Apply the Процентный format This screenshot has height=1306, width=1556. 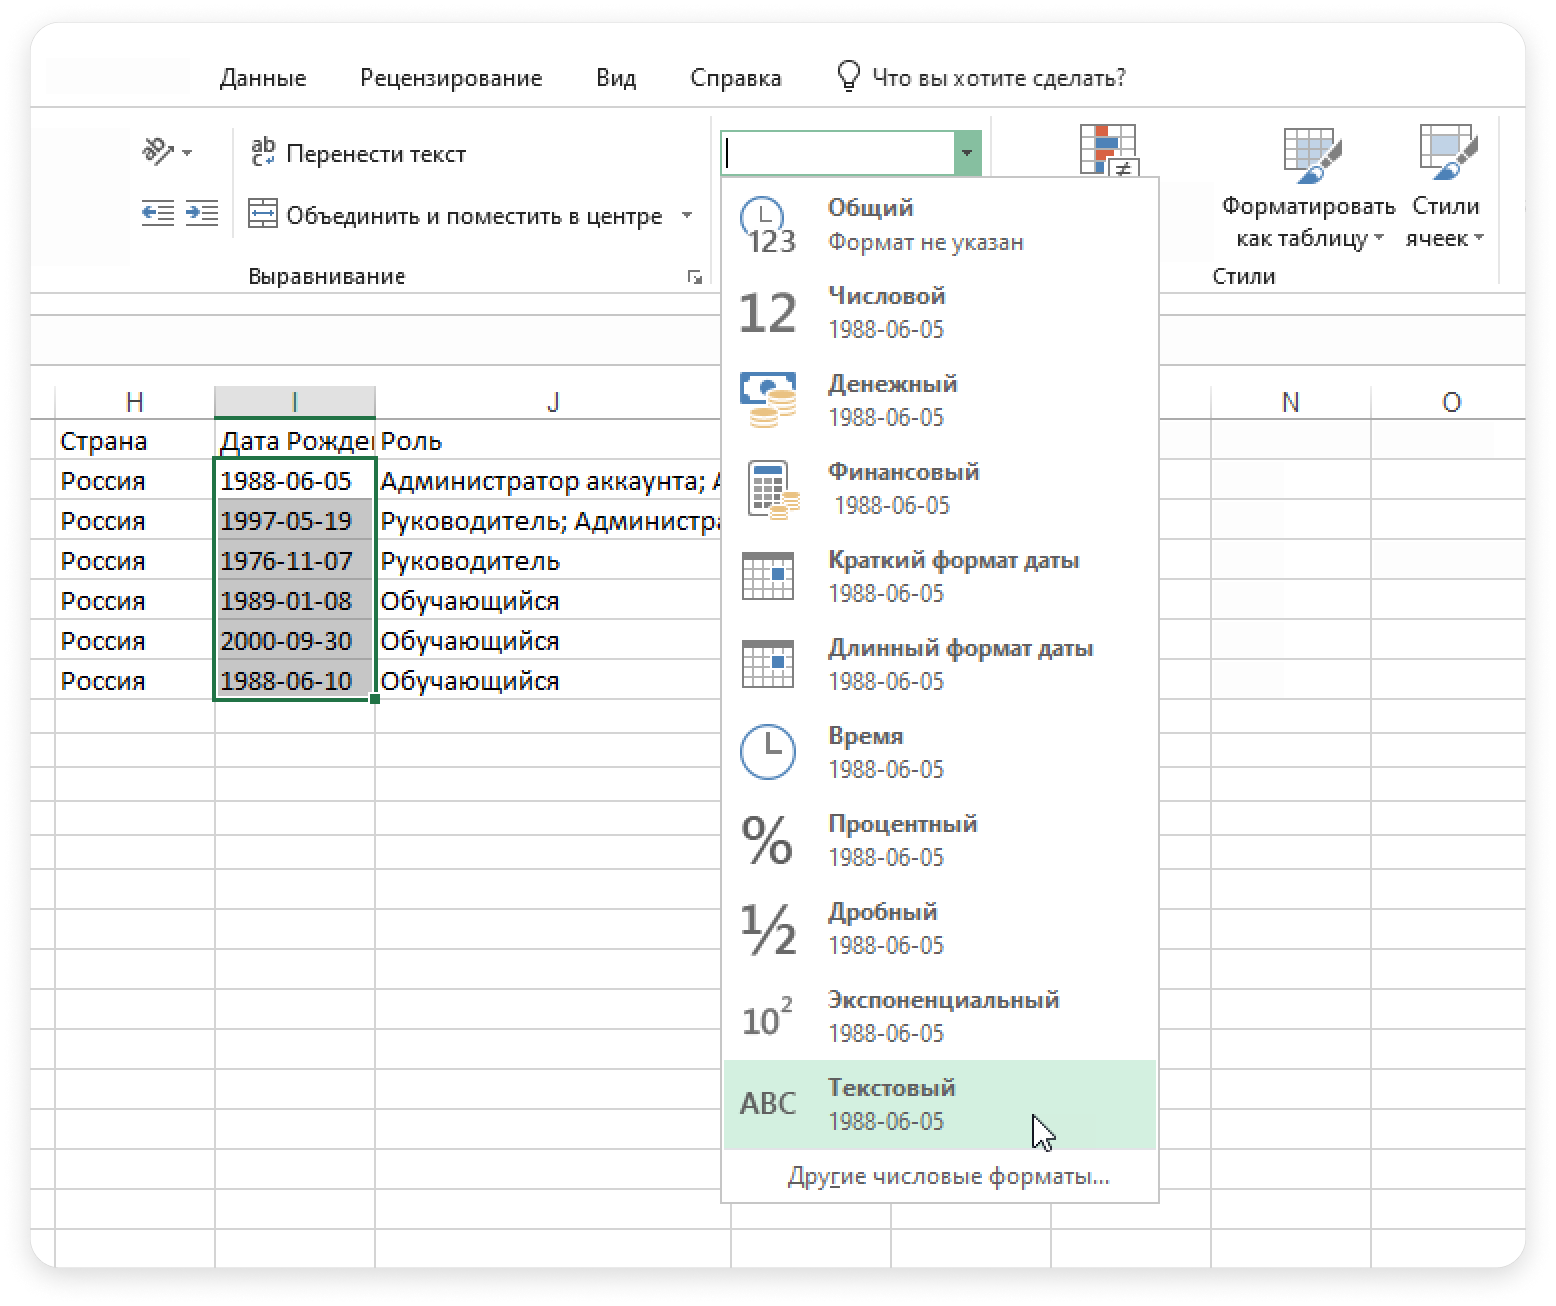tap(939, 841)
